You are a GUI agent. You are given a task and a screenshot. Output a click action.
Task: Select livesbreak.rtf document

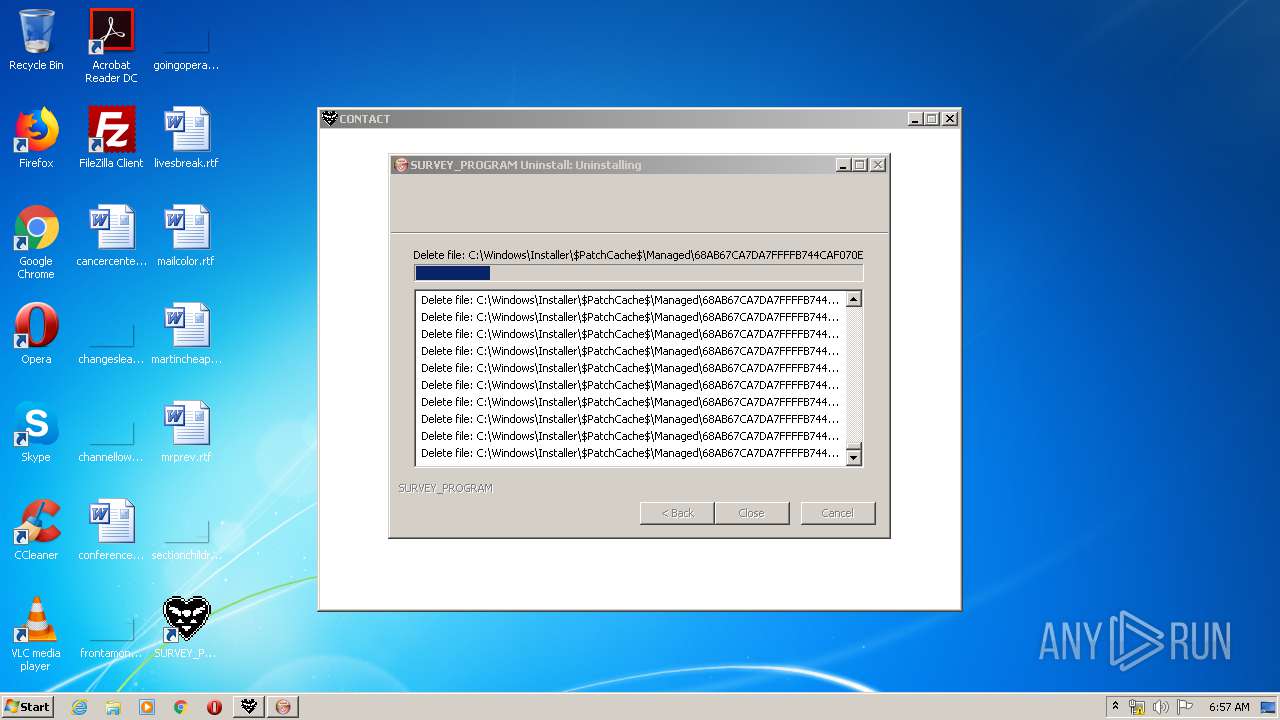point(186,138)
